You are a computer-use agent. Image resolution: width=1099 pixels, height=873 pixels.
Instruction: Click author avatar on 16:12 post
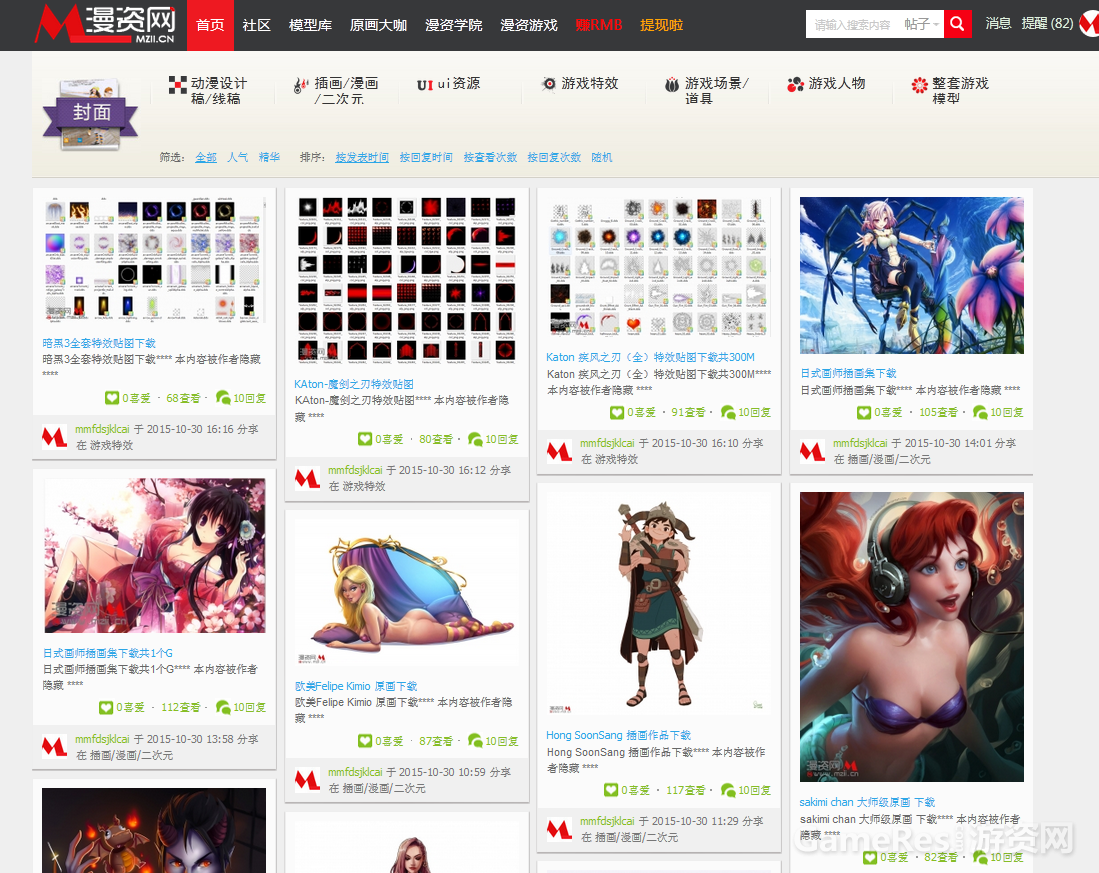307,478
